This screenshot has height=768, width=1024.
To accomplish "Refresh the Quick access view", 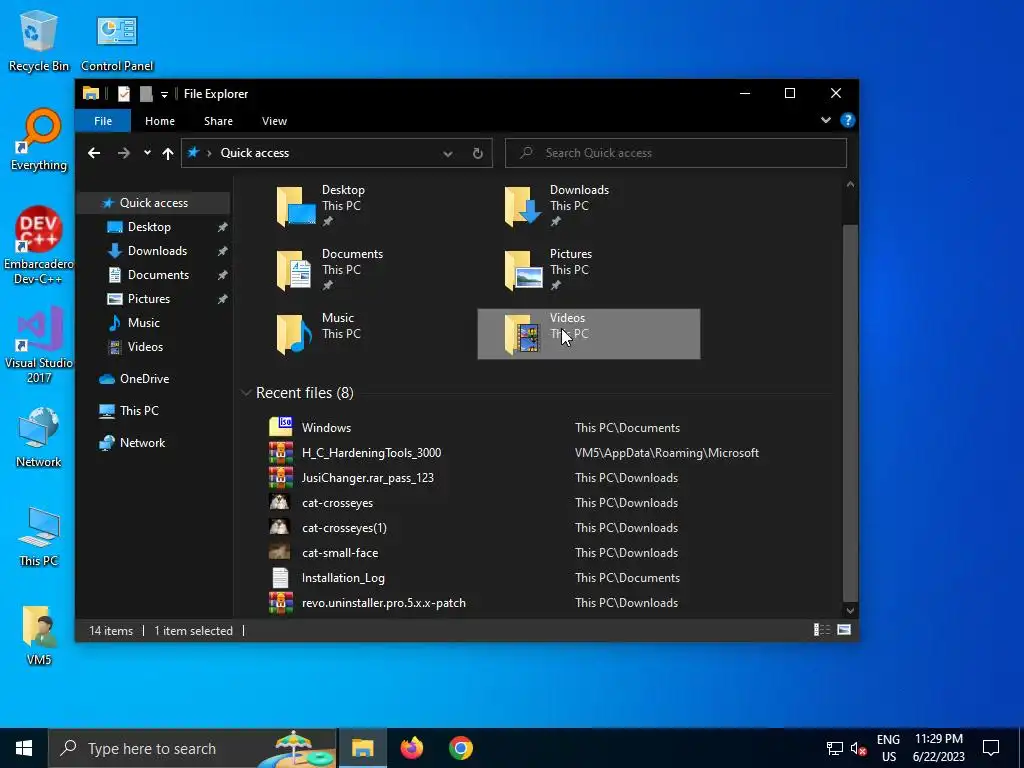I will pos(477,153).
